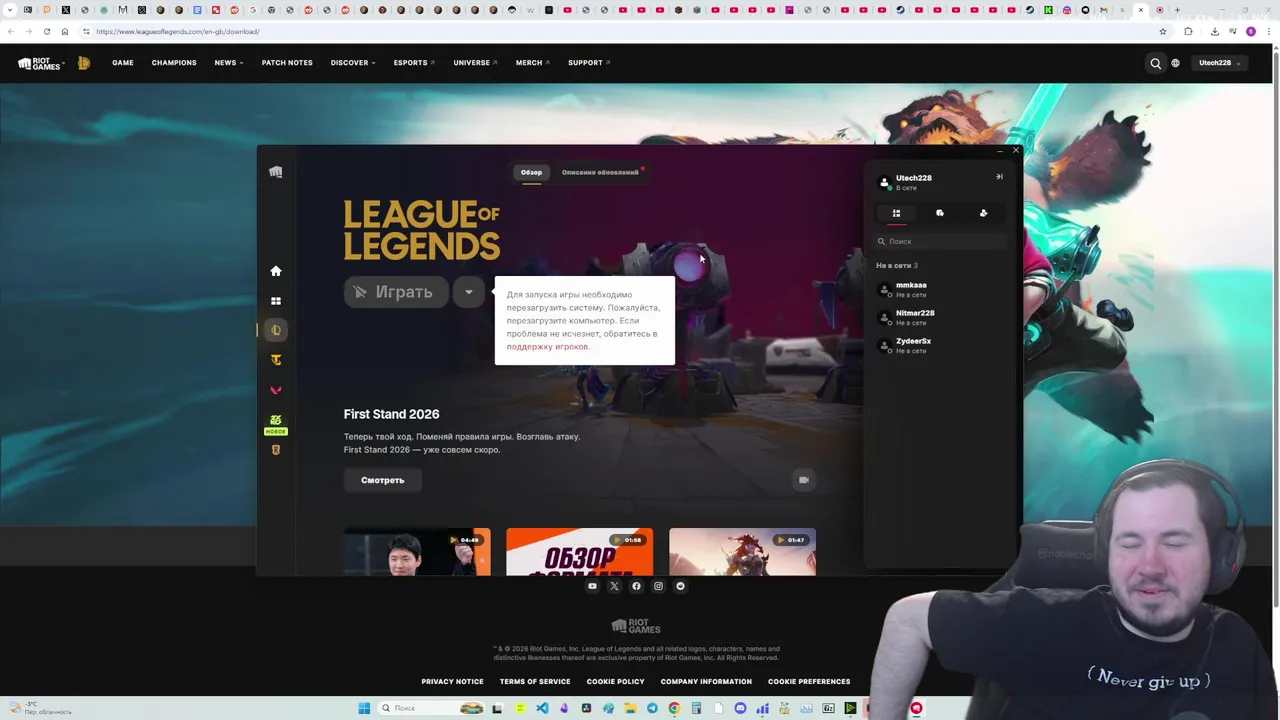This screenshot has width=1280, height=720.
Task: Open CHAMPIONS menu item on website
Action: pyautogui.click(x=174, y=63)
